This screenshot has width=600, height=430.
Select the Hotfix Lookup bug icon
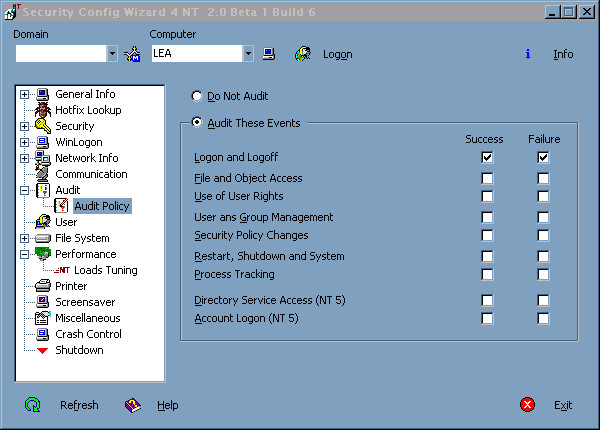coord(43,110)
